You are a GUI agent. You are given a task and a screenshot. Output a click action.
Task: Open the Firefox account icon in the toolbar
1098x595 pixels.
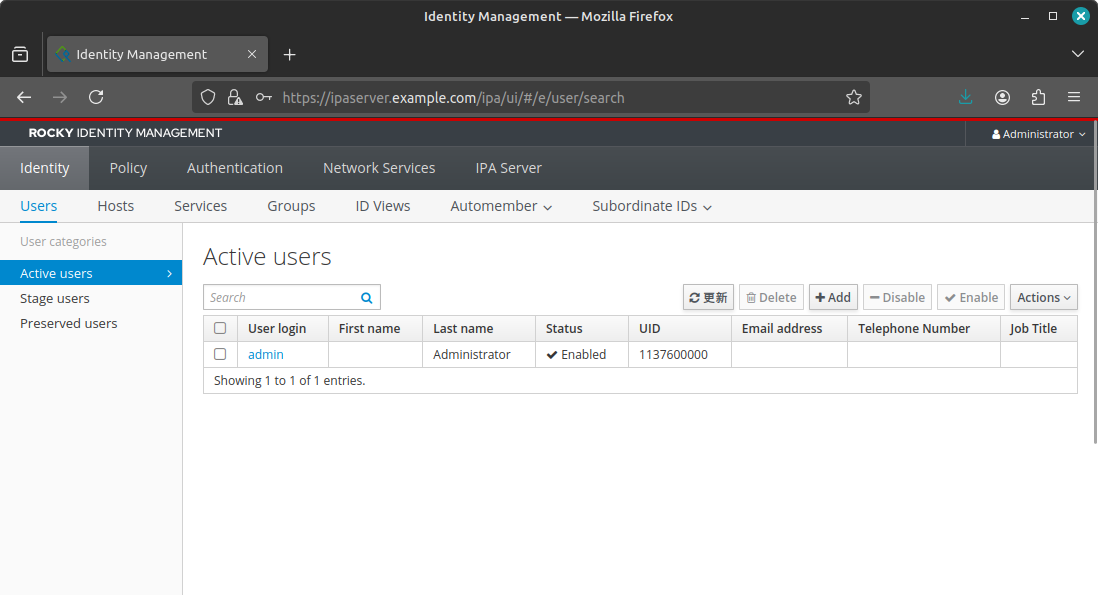(1001, 97)
